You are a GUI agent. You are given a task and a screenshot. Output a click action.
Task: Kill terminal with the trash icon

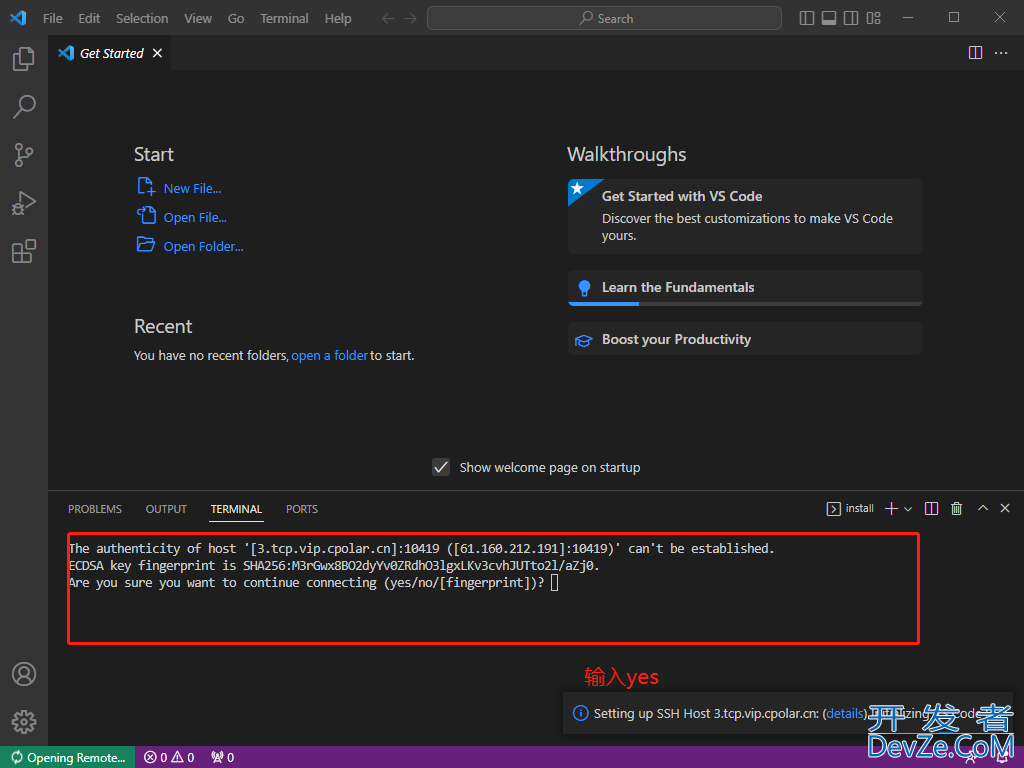click(956, 509)
